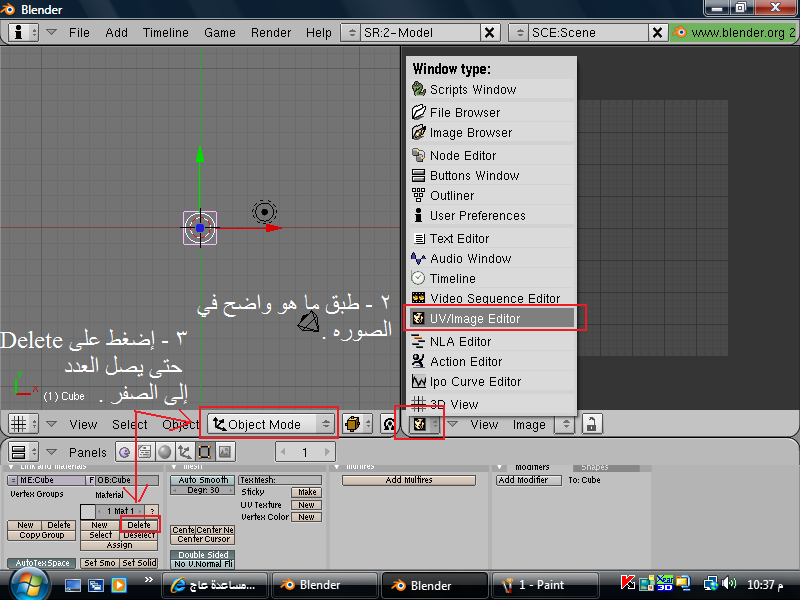Click the info window type 'i' selector
Image resolution: width=800 pixels, height=600 pixels.
(23, 33)
